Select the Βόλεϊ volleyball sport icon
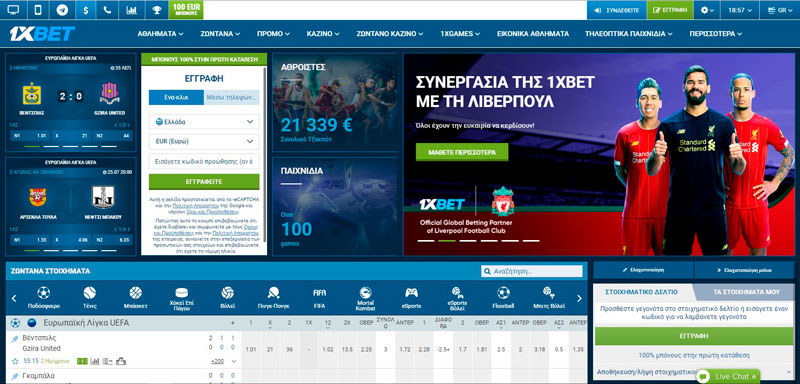The image size is (800, 384). click(228, 298)
